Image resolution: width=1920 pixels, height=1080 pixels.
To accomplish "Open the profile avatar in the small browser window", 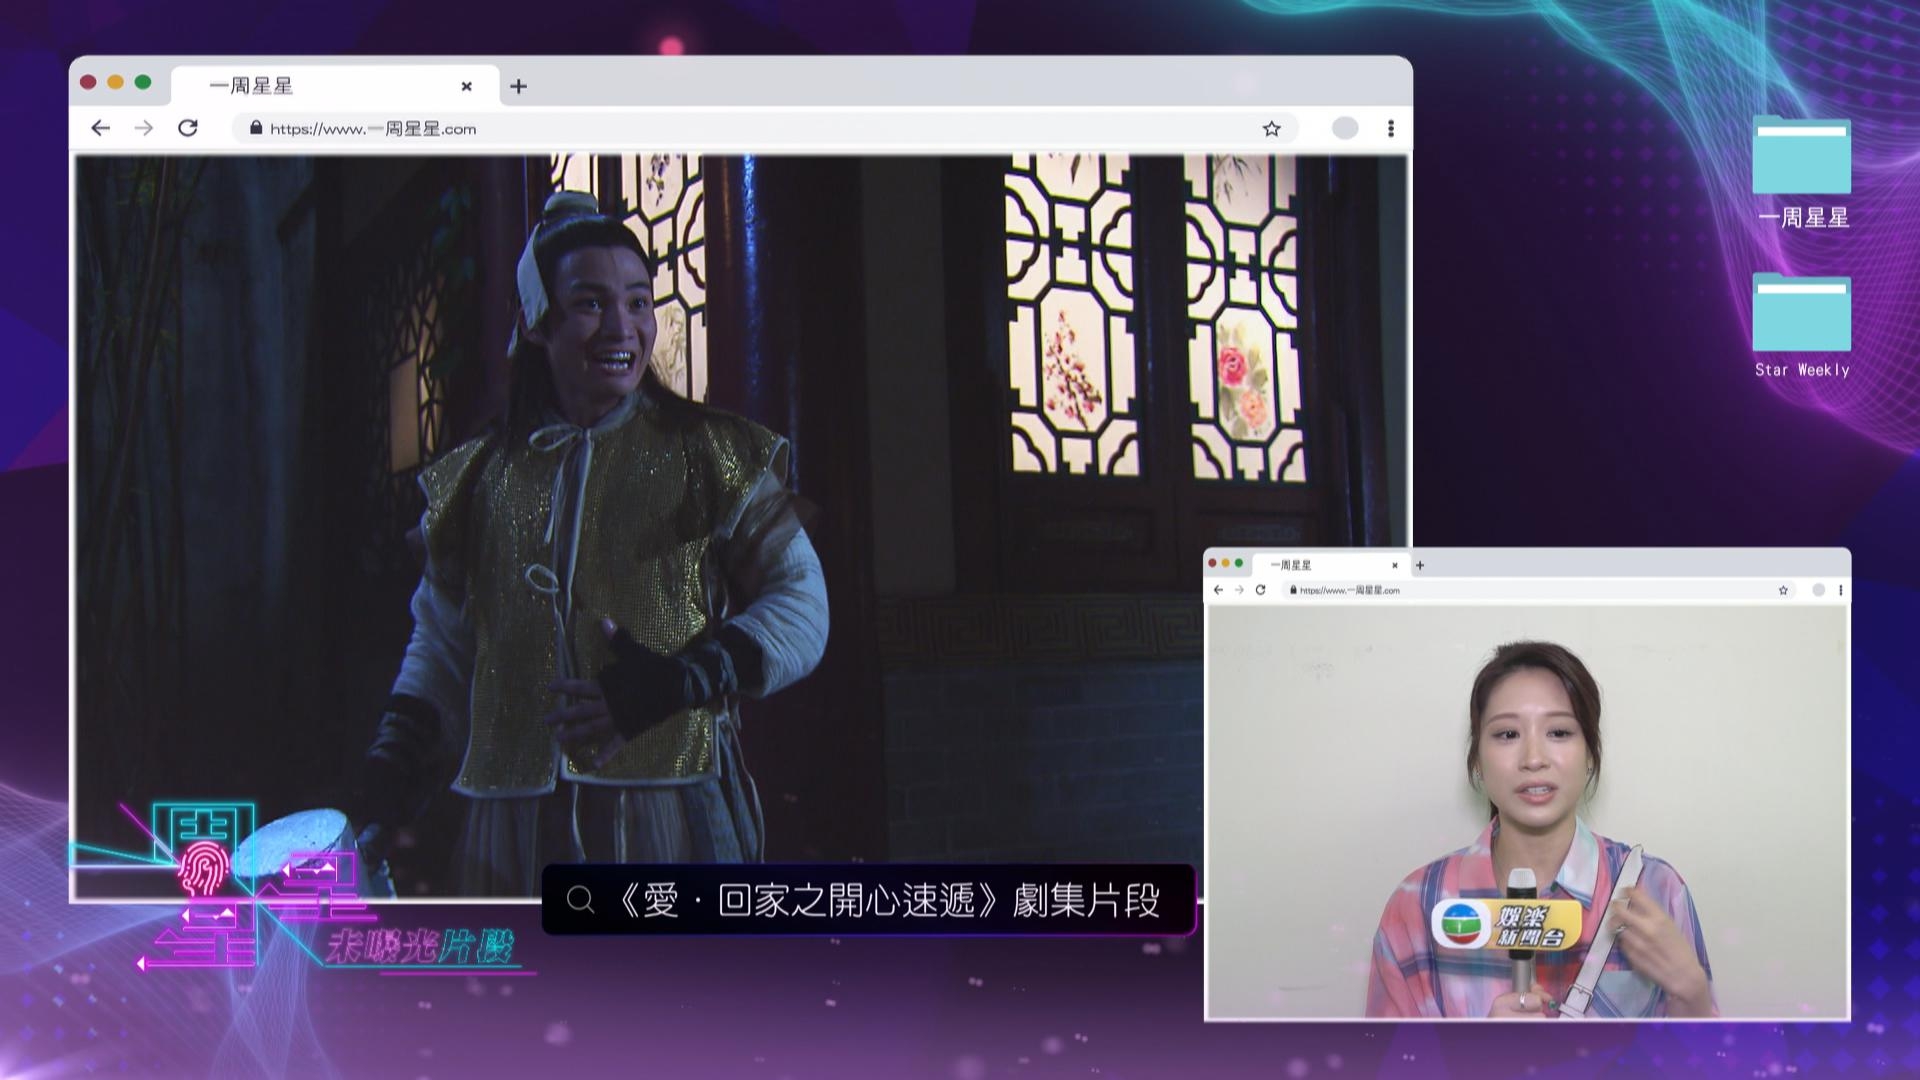I will tap(1818, 590).
